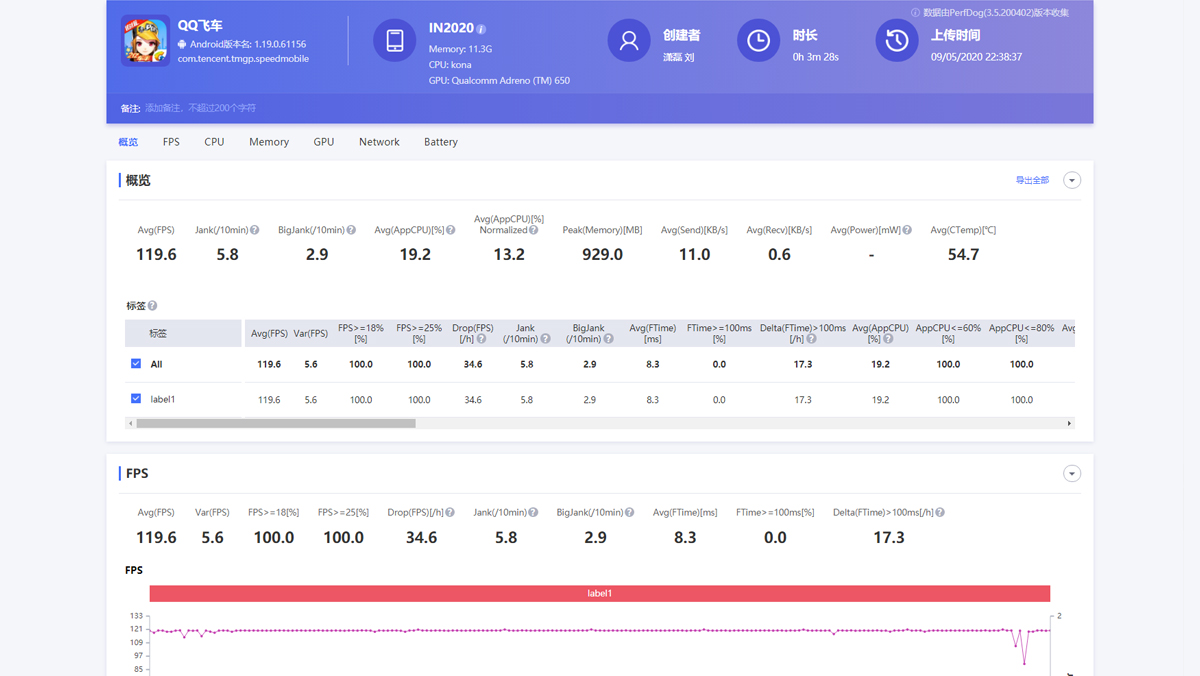1200x676 pixels.
Task: Click info icon next to IN2020
Action: click(x=481, y=29)
